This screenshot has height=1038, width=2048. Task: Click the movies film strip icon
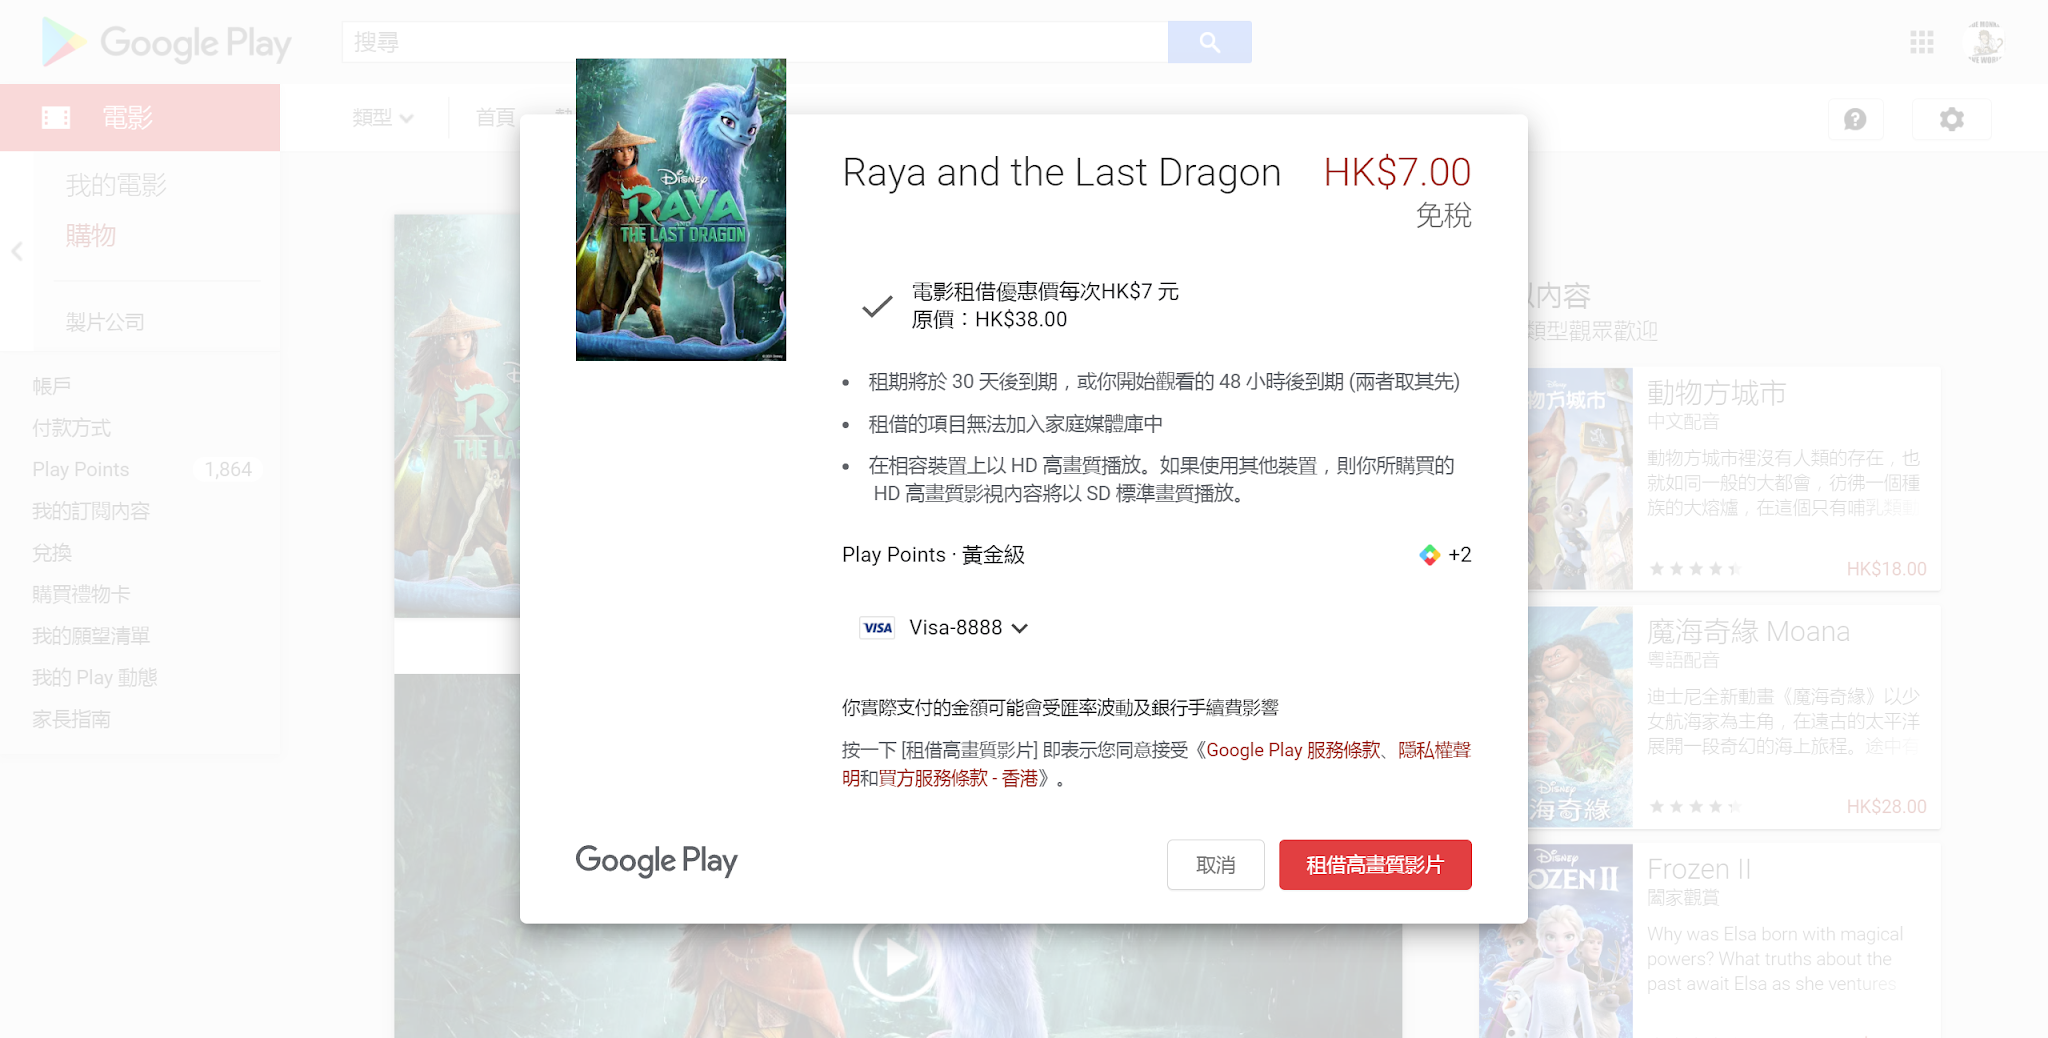(x=56, y=118)
